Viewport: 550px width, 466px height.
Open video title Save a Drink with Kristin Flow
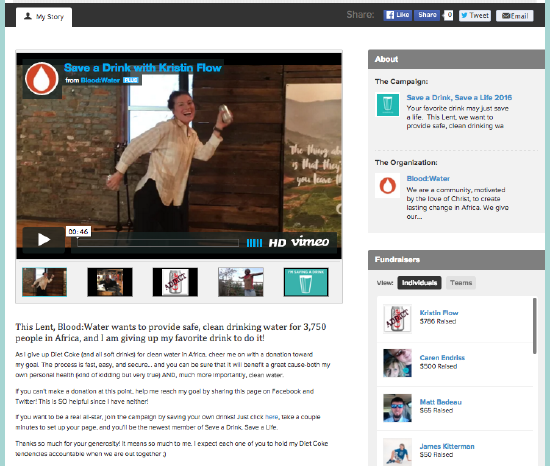(143, 68)
